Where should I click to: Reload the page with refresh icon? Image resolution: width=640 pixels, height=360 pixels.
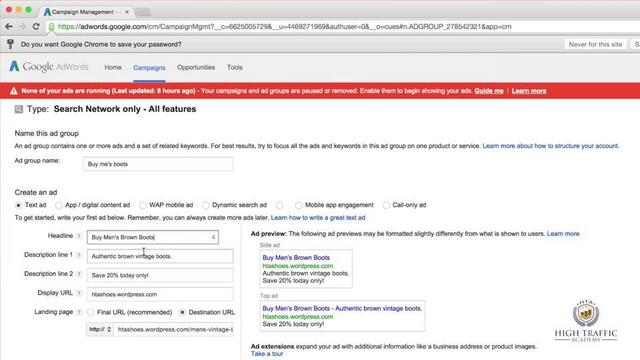(x=36, y=27)
